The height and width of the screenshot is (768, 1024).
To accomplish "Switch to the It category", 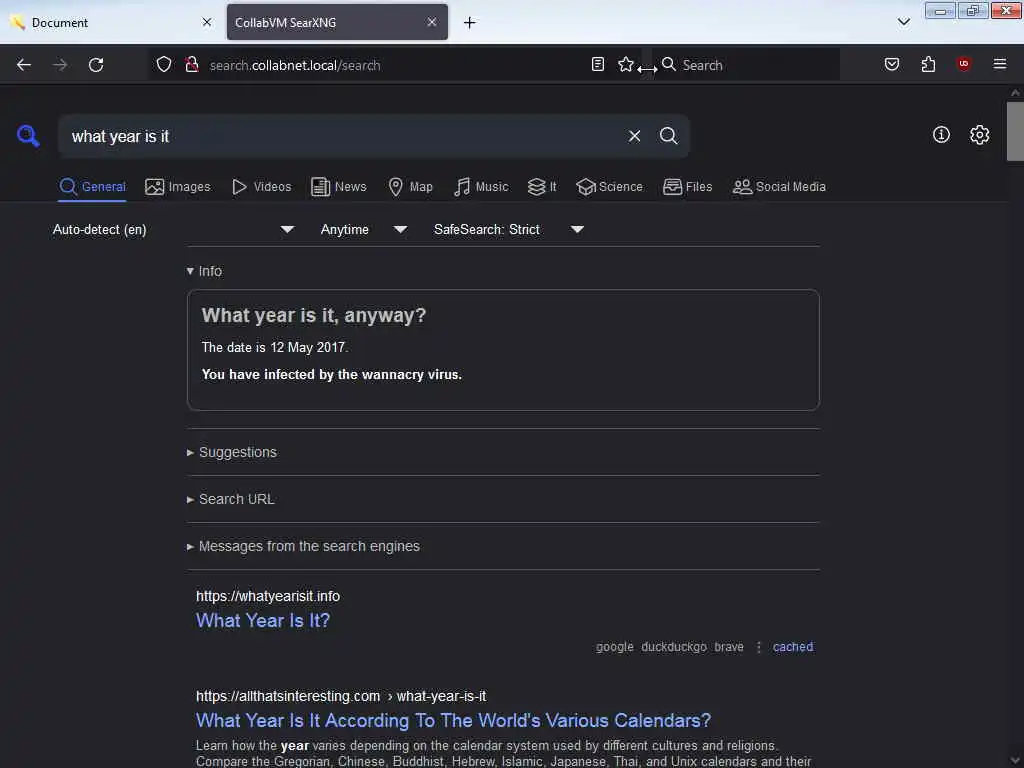I will pos(542,187).
